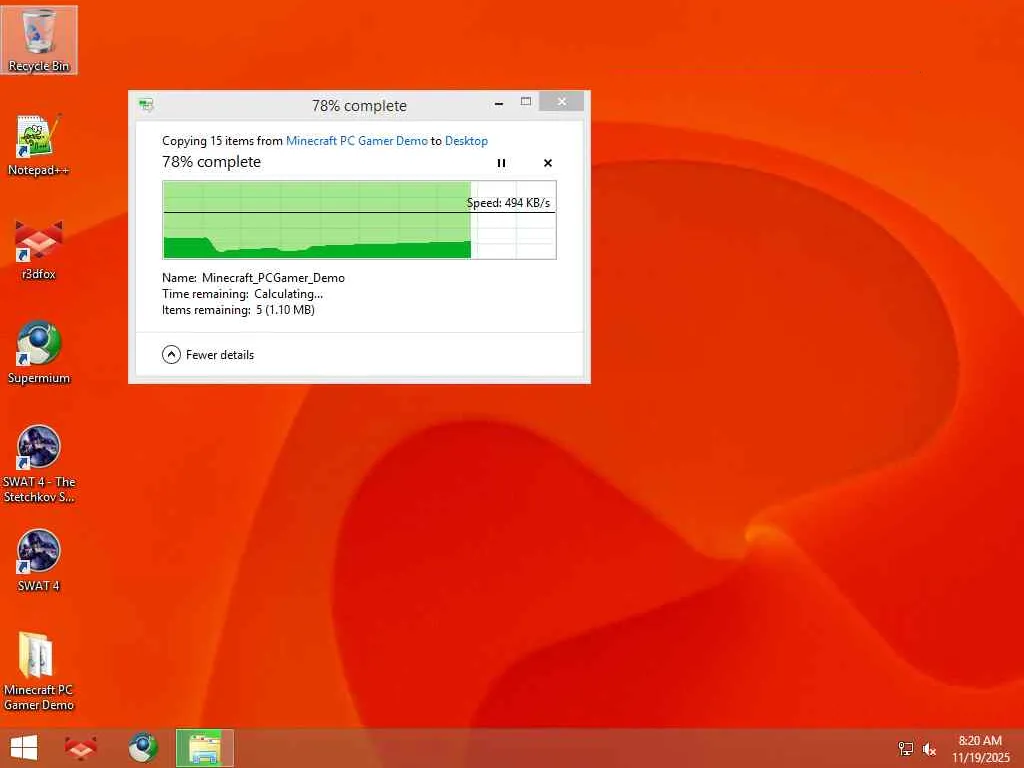Open the Recycle Bin desktop icon
1024x768 pixels.
point(39,39)
